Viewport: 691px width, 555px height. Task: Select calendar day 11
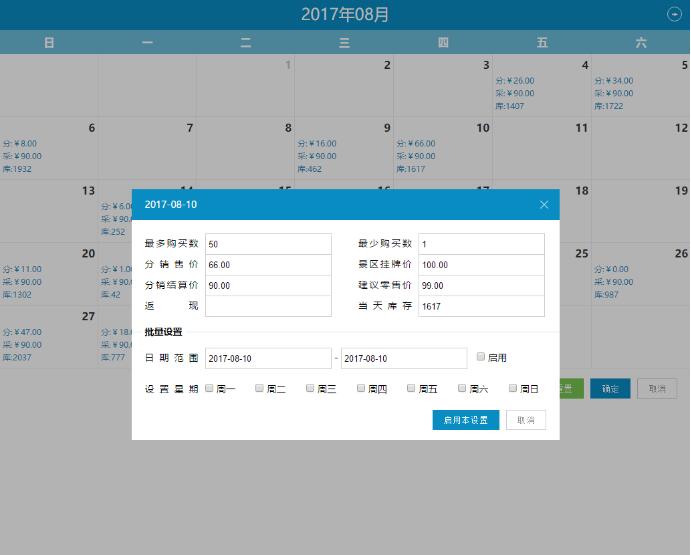pos(542,148)
